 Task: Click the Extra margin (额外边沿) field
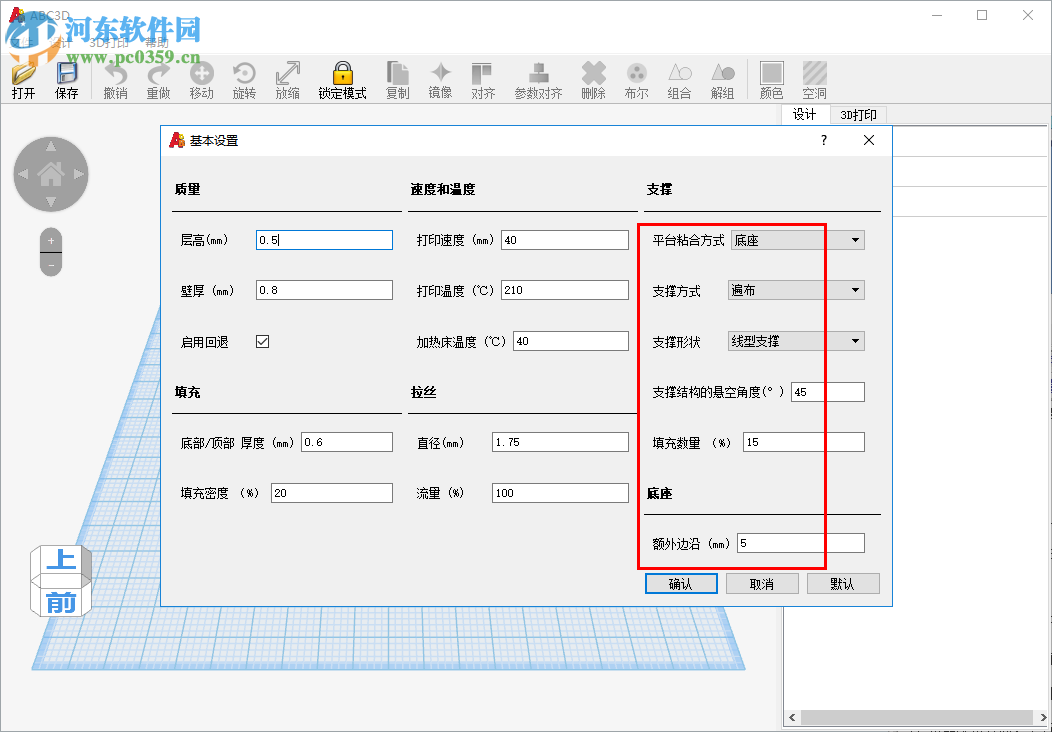(x=801, y=543)
